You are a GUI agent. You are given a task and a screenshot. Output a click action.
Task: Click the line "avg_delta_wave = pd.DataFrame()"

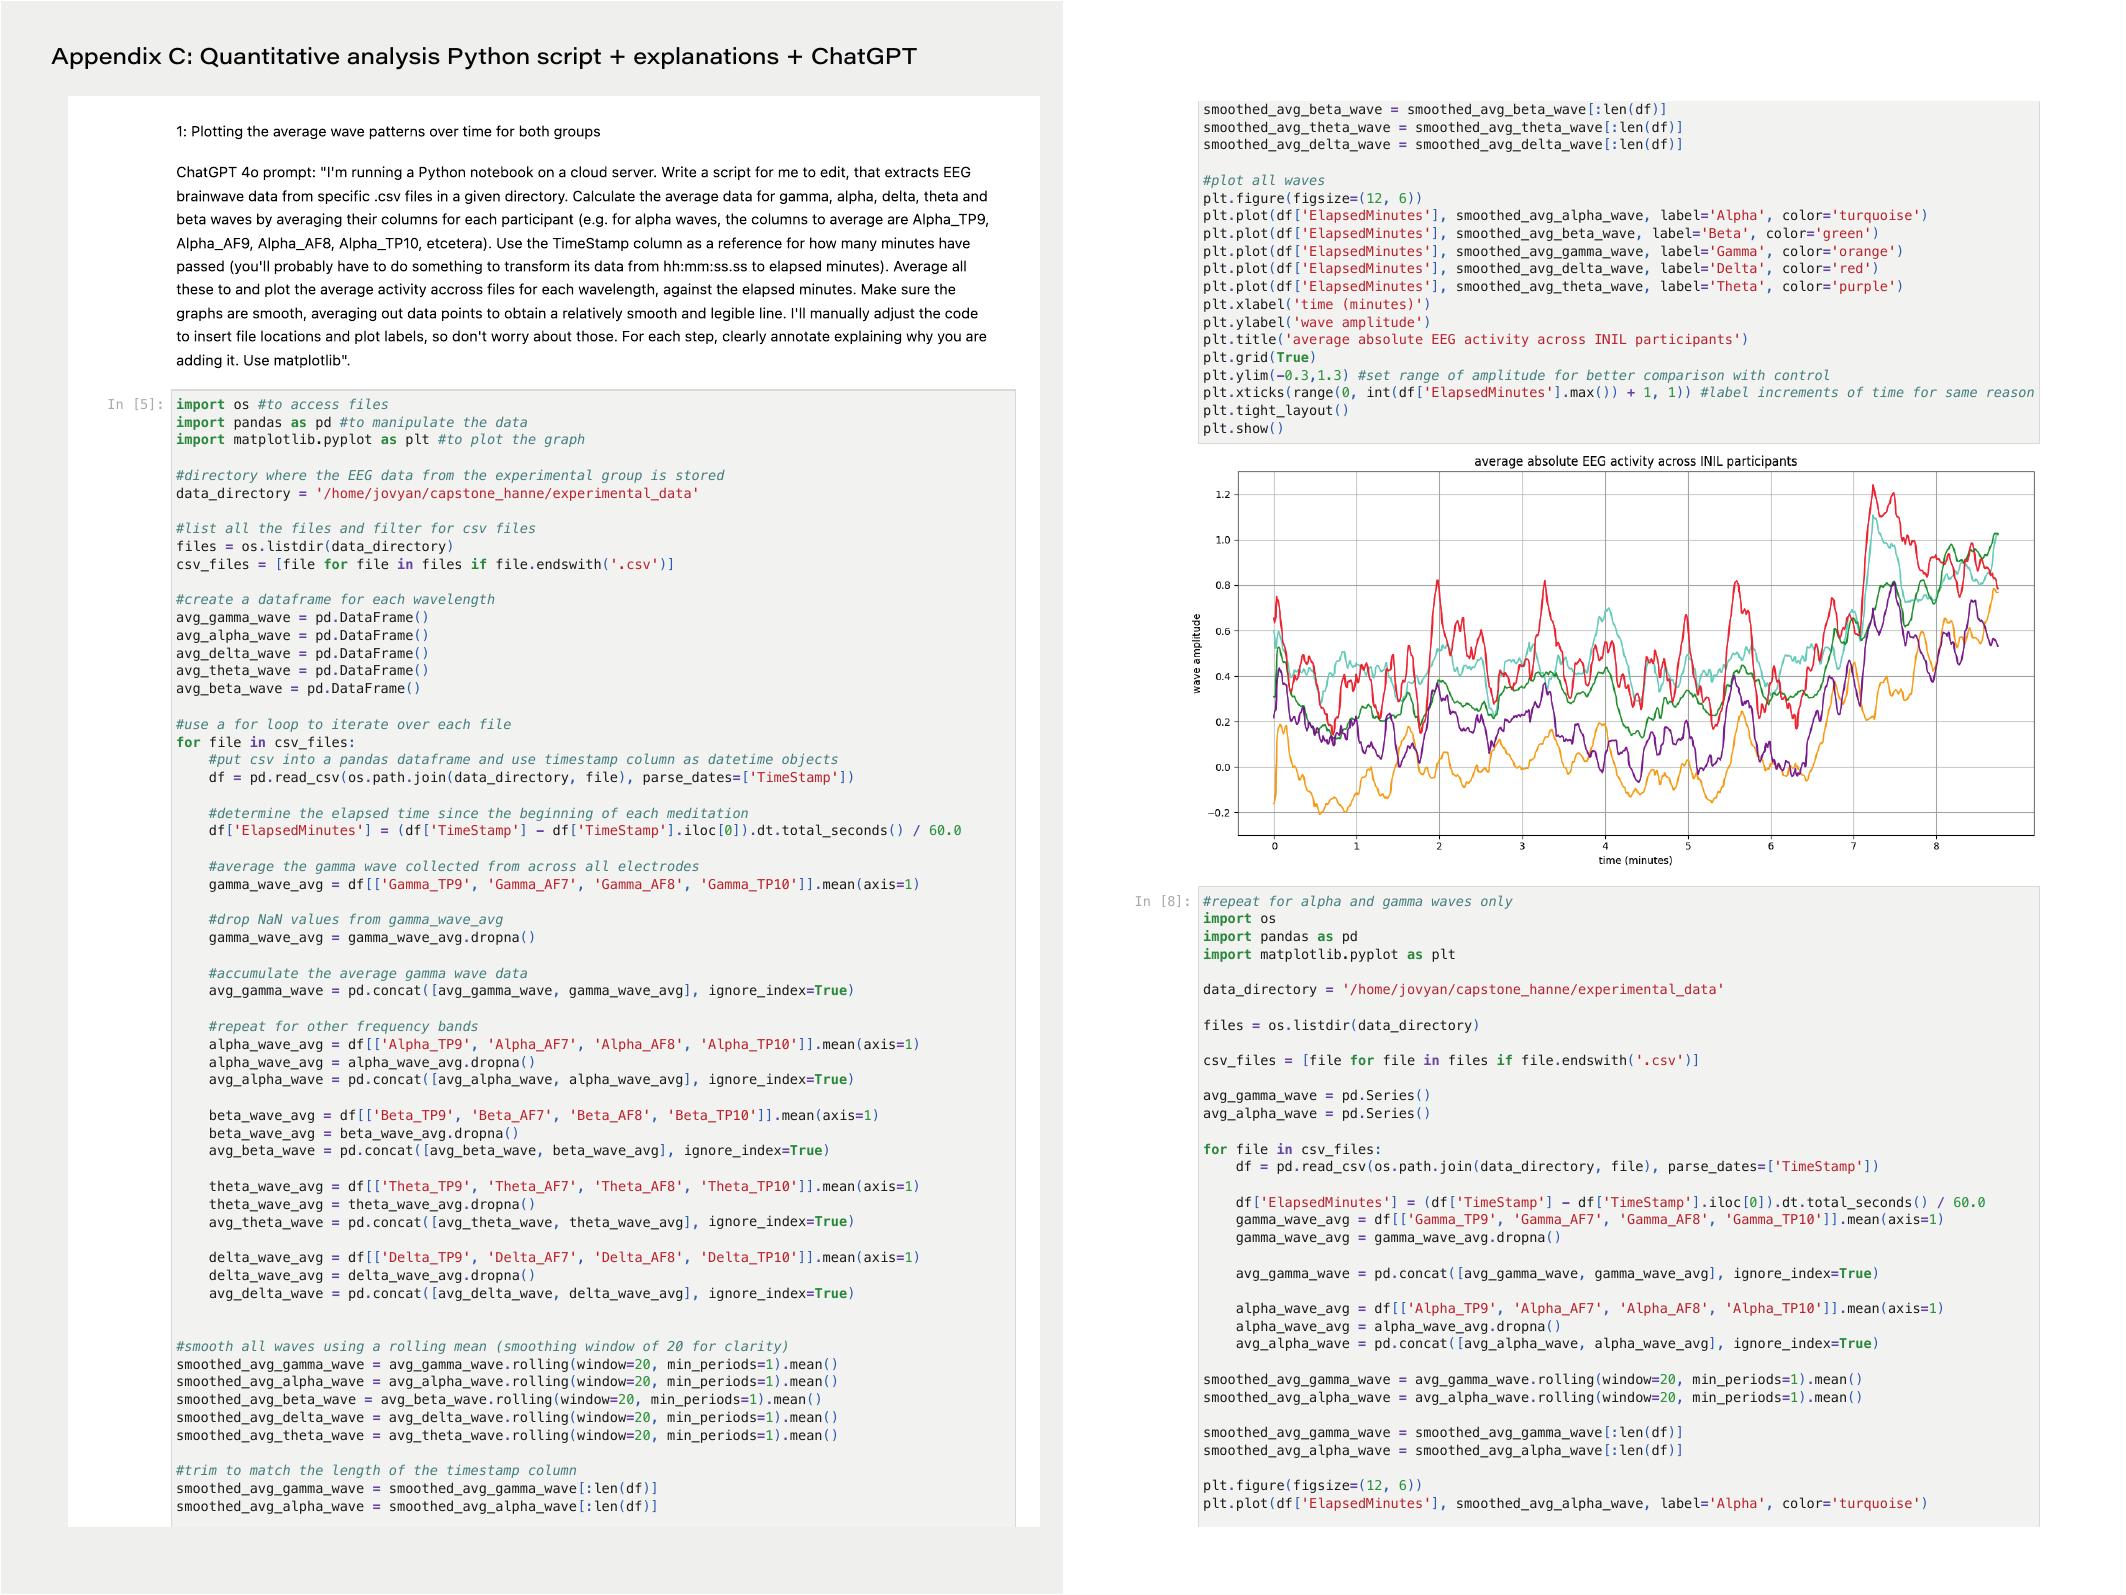302,653
